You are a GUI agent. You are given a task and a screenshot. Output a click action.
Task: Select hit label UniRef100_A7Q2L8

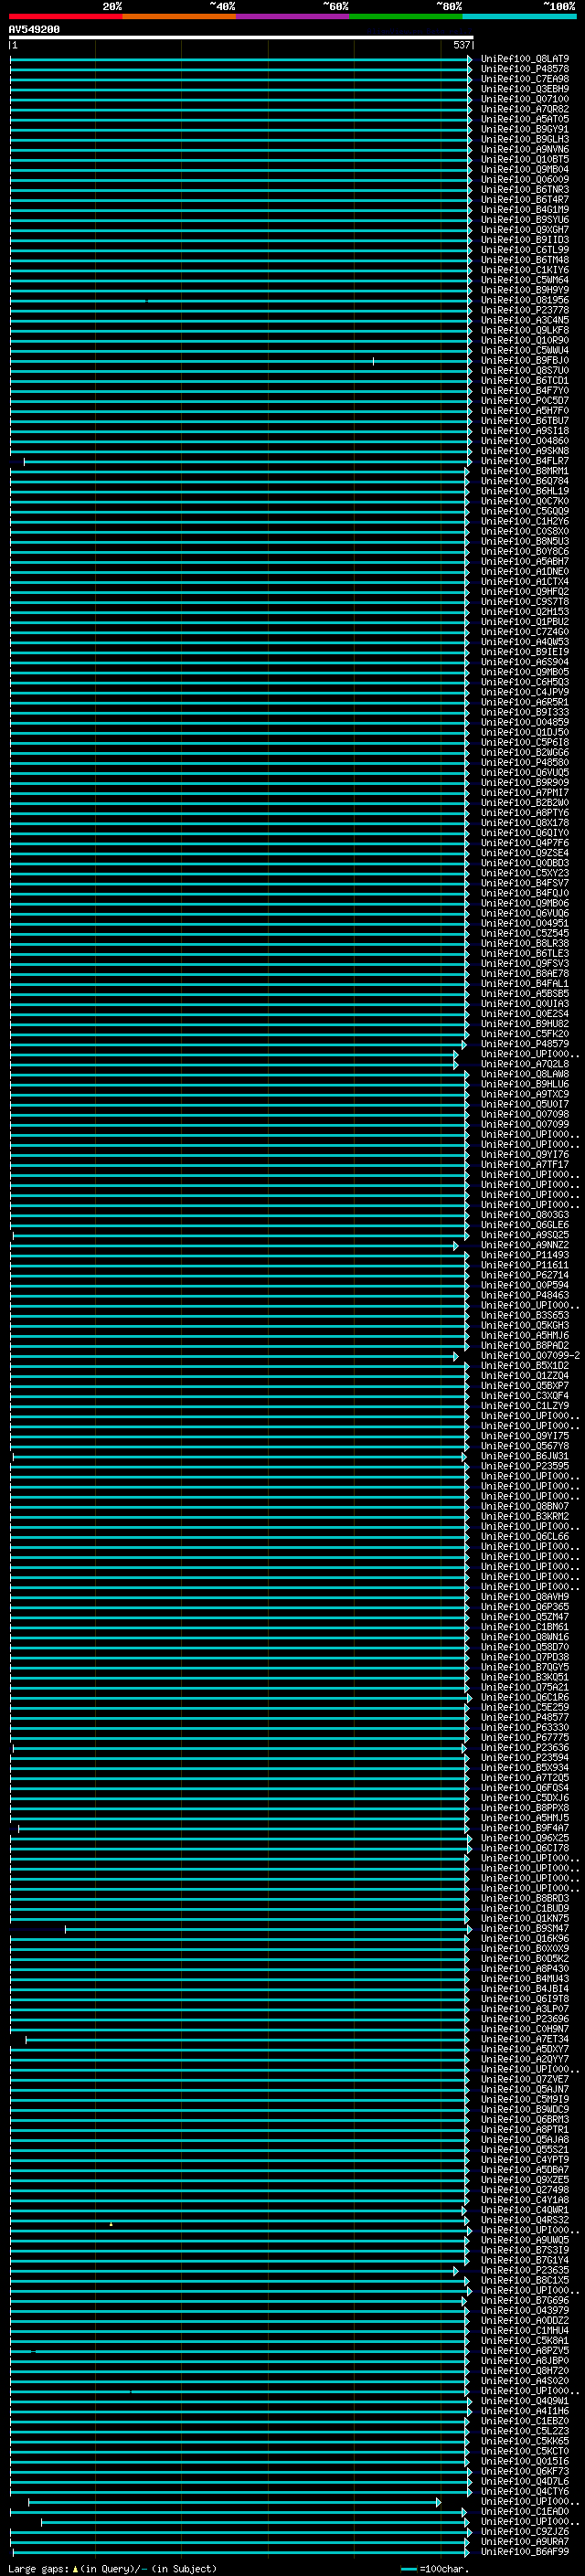pos(525,1064)
